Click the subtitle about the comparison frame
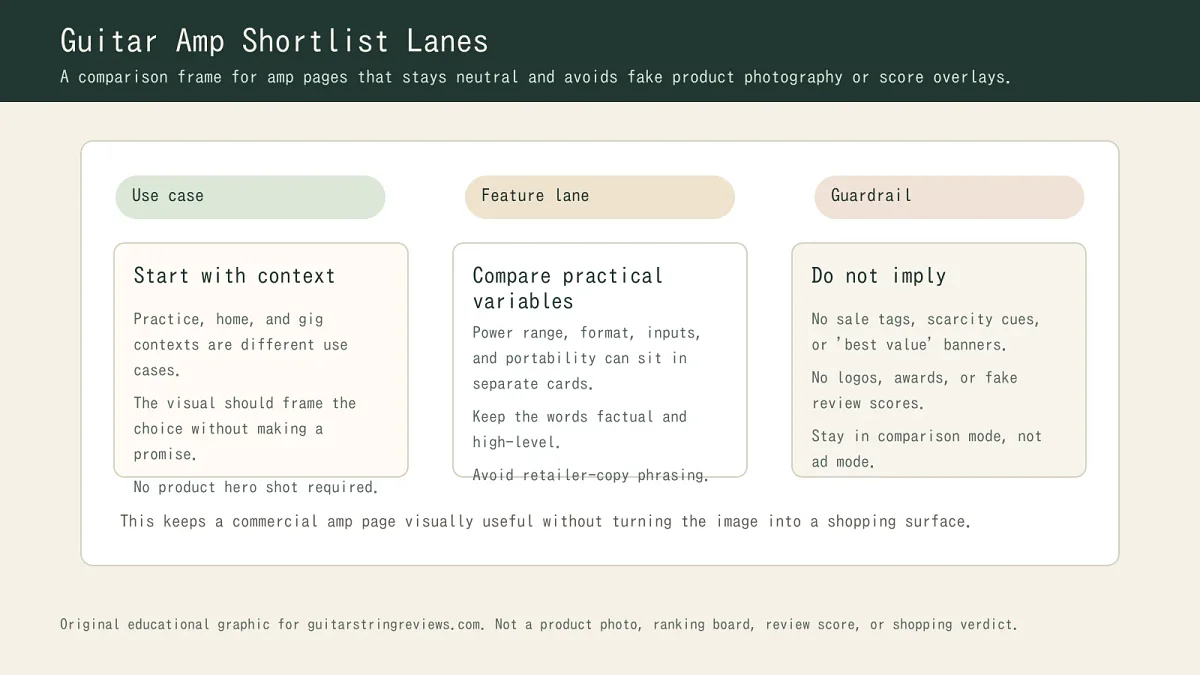This screenshot has width=1200, height=675. (535, 77)
